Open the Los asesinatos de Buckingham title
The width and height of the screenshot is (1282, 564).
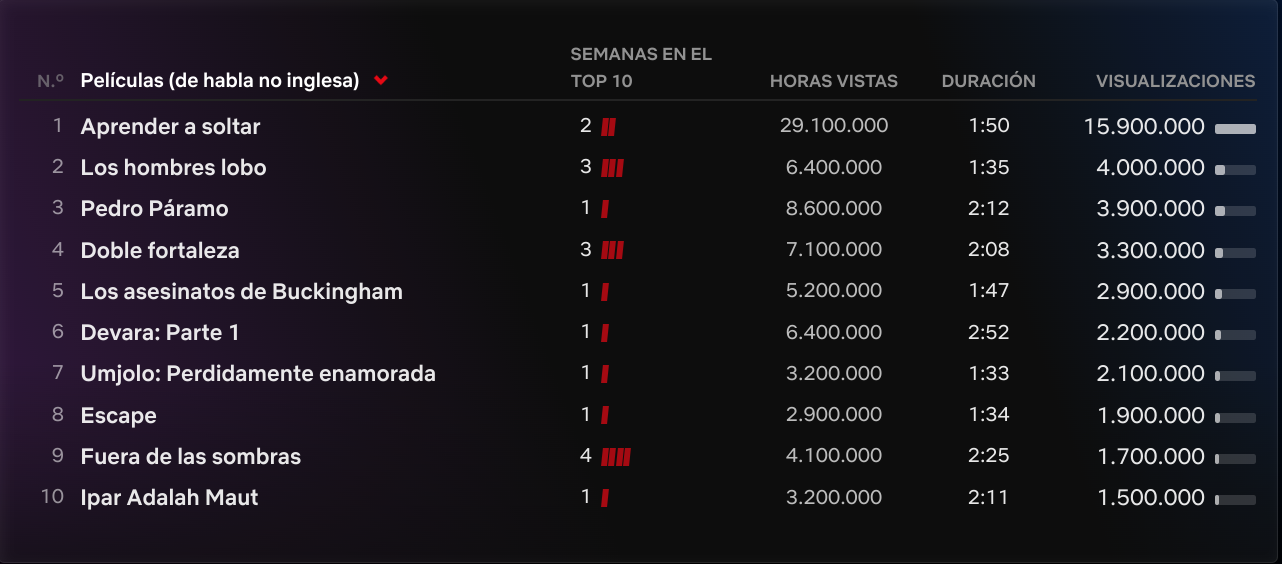pos(242,292)
